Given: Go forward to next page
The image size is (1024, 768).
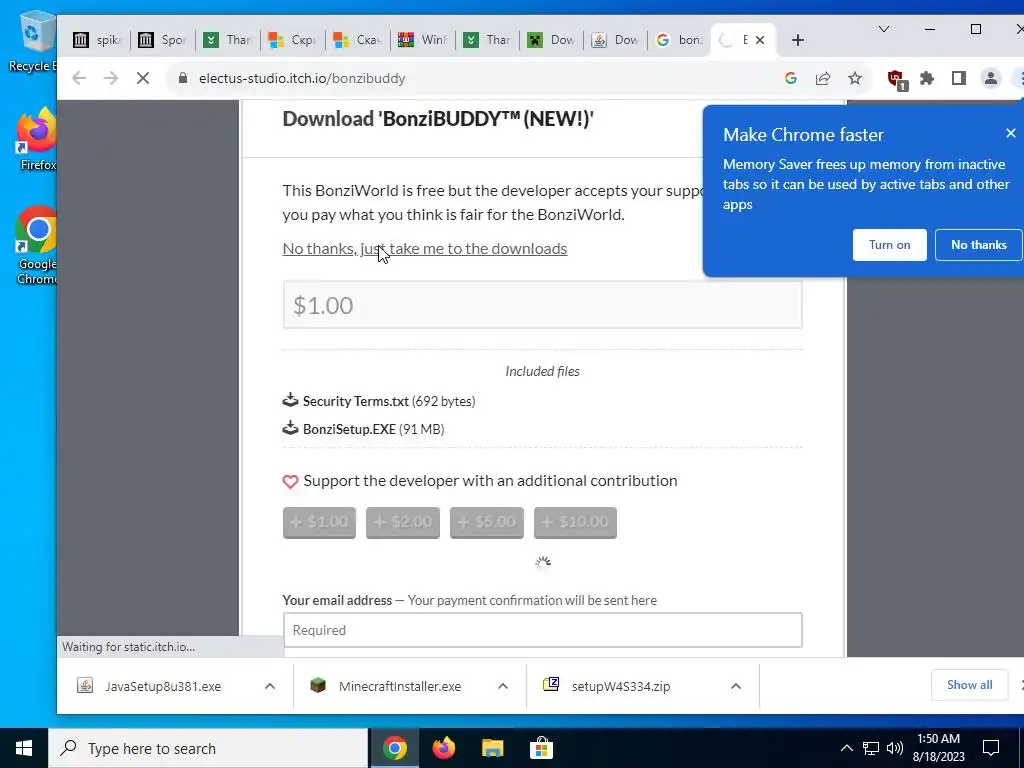Looking at the screenshot, I should pyautogui.click(x=111, y=78).
